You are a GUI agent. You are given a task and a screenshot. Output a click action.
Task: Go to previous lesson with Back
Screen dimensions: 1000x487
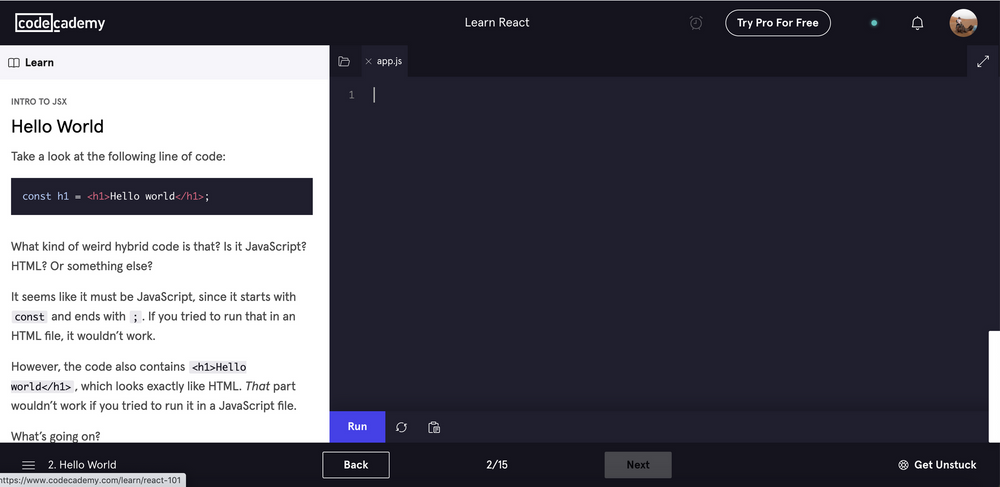pyautogui.click(x=356, y=465)
